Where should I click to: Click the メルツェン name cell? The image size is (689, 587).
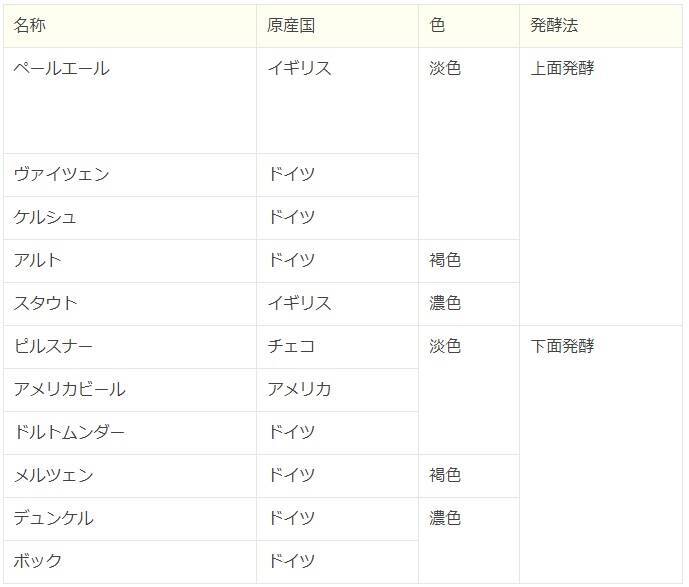pos(54,476)
